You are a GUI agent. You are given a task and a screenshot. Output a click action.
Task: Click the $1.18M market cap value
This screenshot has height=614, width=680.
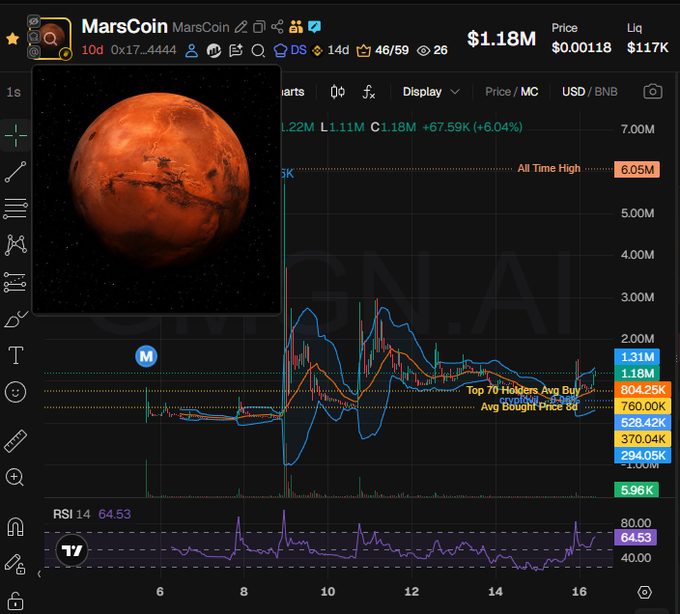(x=501, y=39)
